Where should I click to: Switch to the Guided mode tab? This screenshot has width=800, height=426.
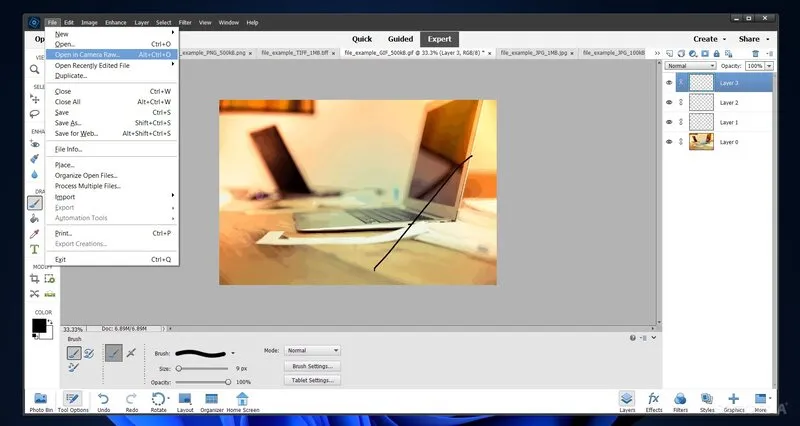click(400, 39)
